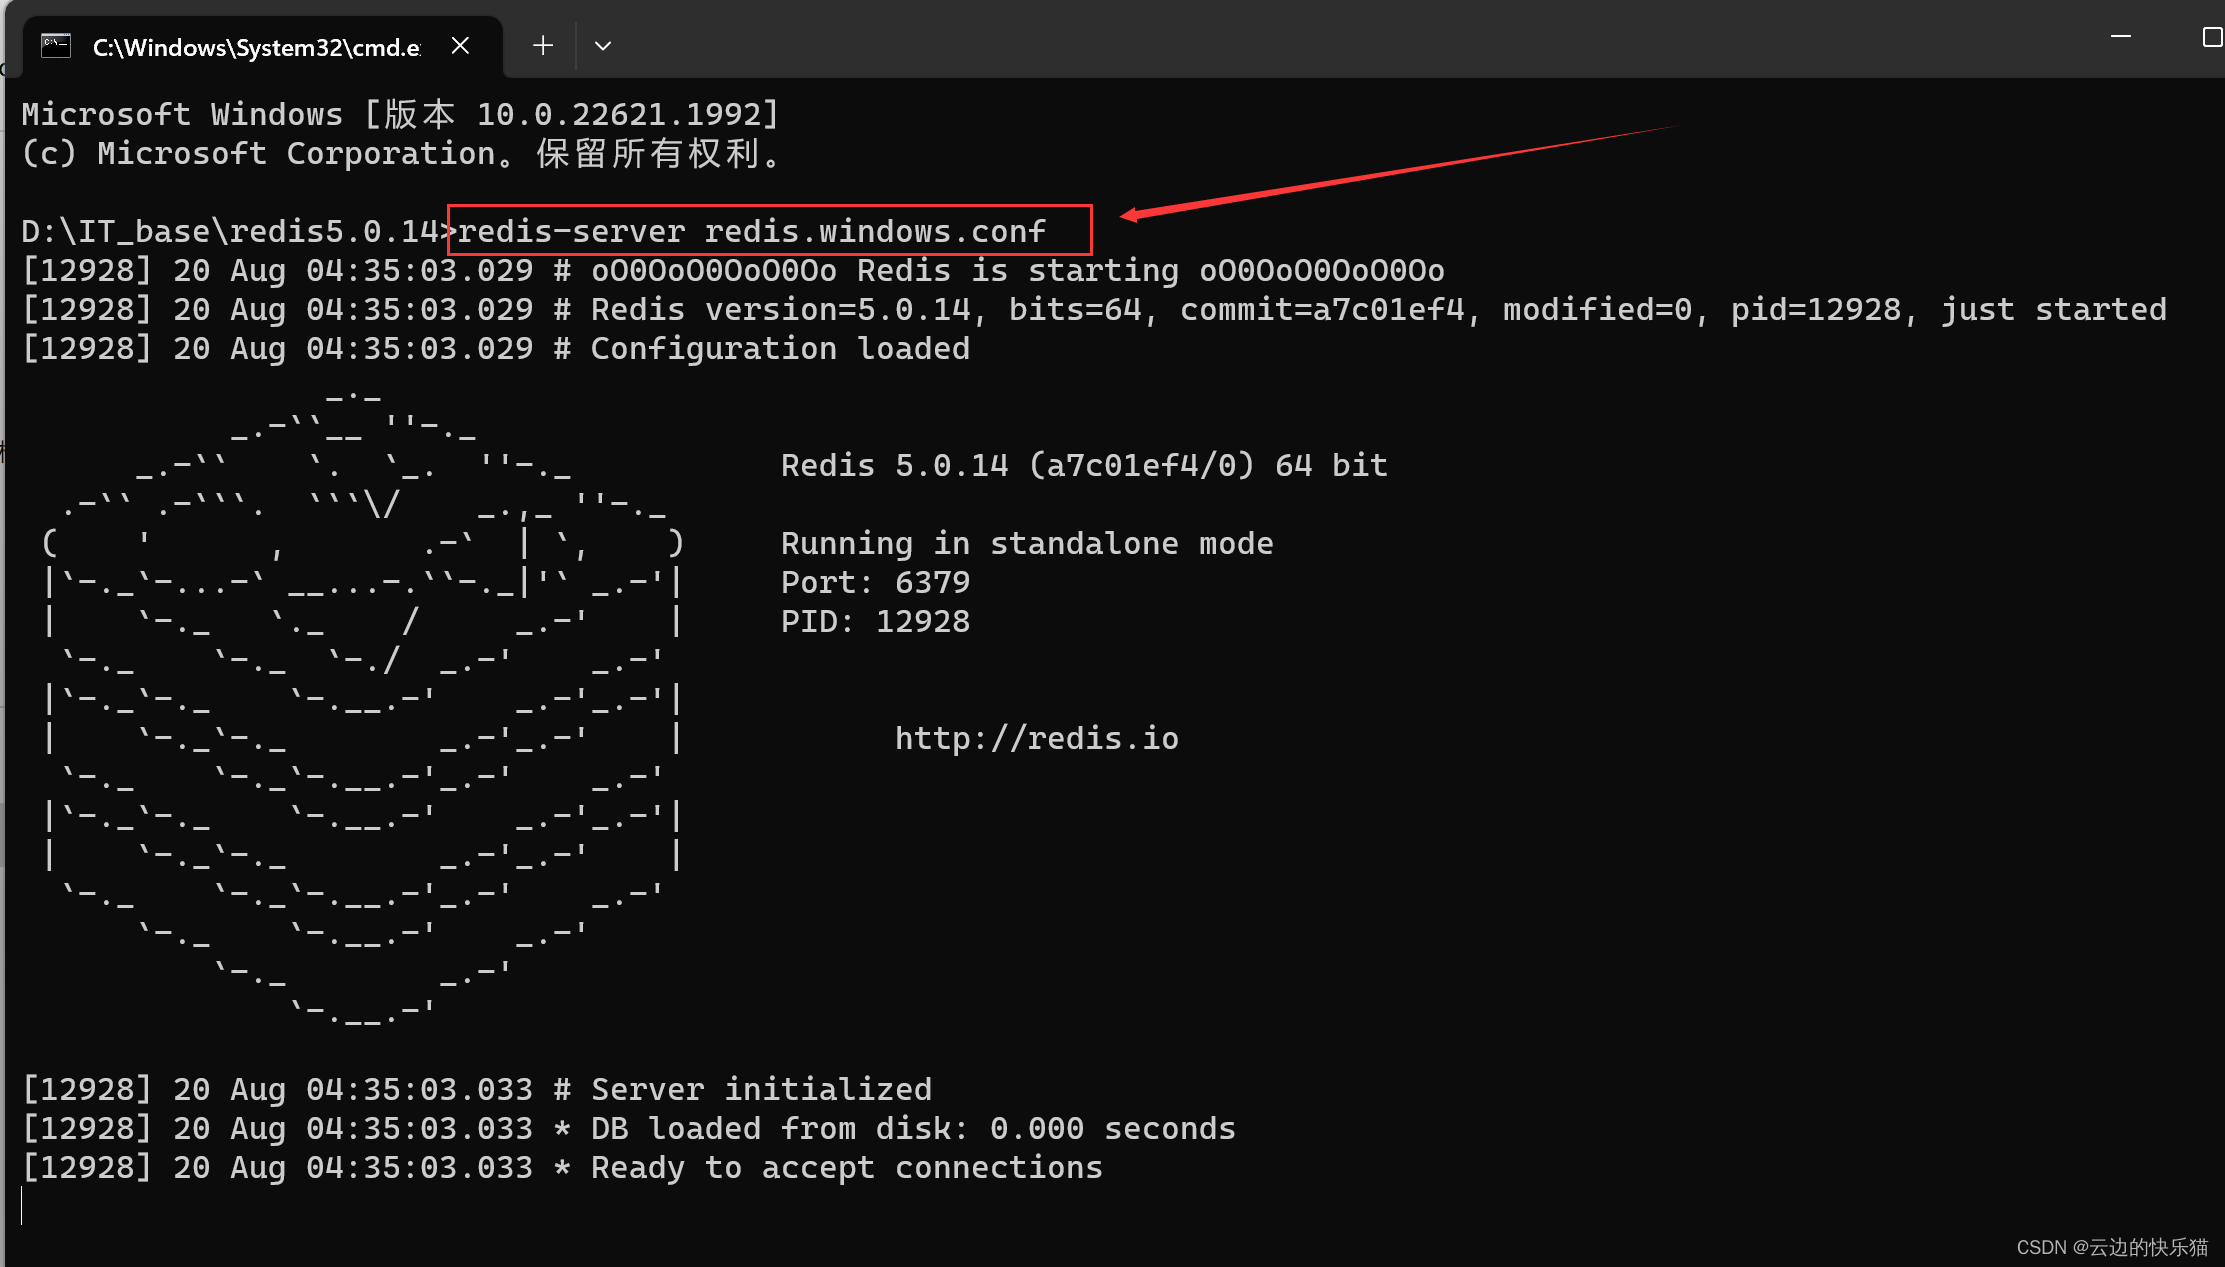Open a new terminal tab
This screenshot has width=2225, height=1267.
pyautogui.click(x=543, y=45)
